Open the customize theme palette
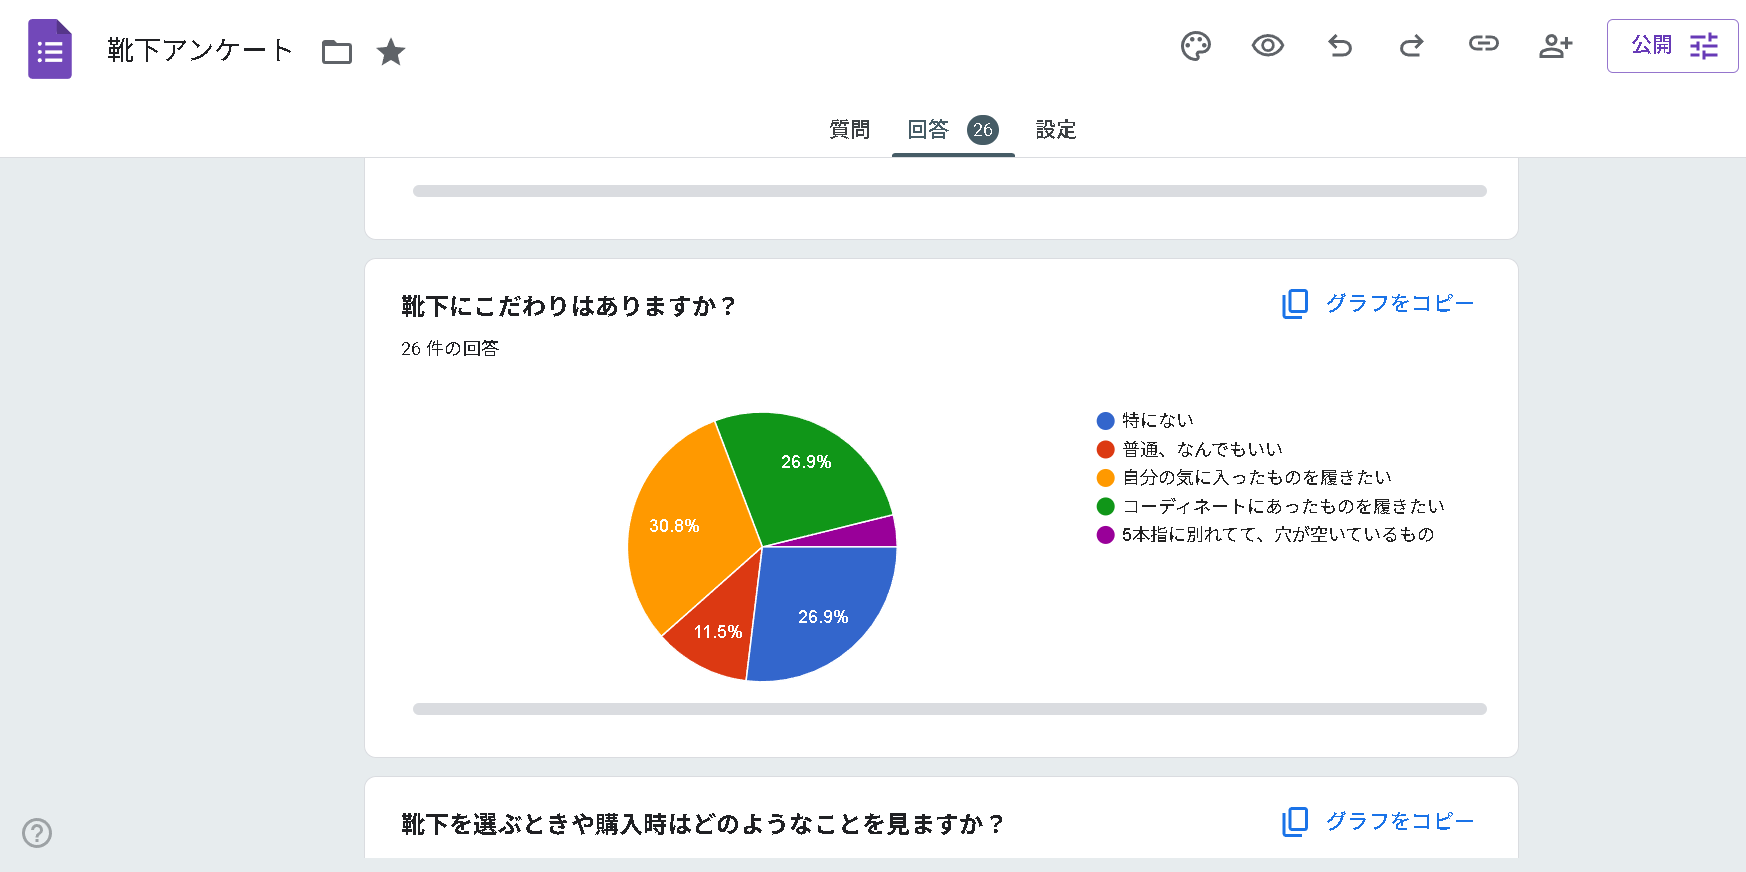 [1195, 46]
